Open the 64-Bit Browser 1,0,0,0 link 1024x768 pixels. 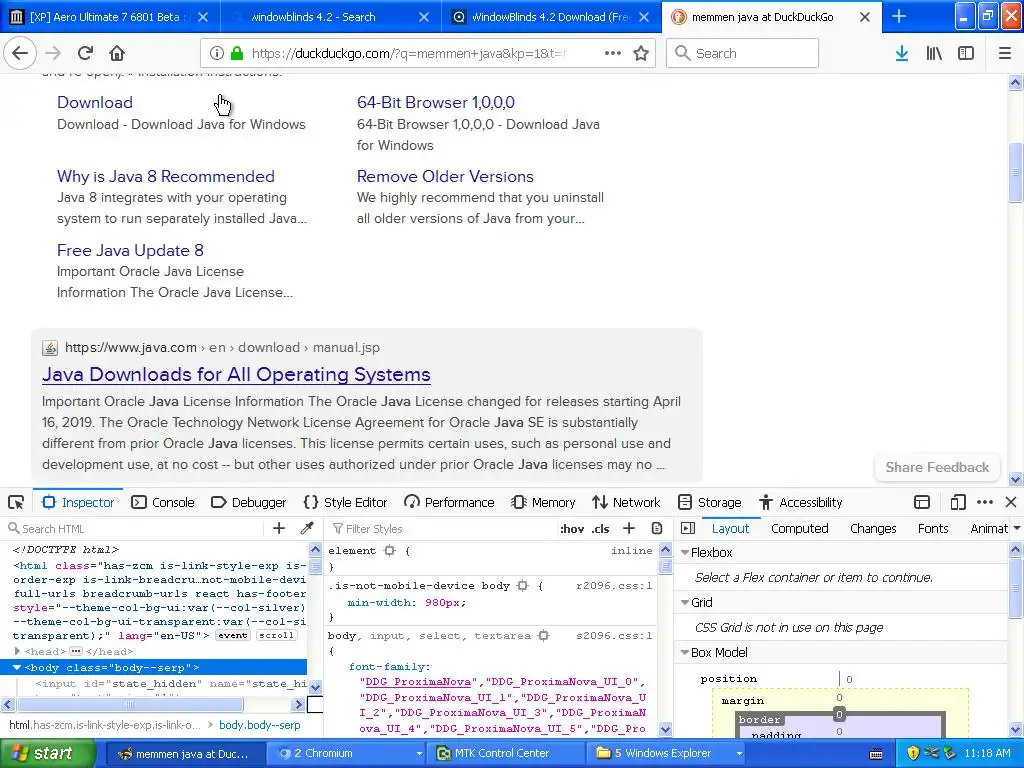(436, 102)
